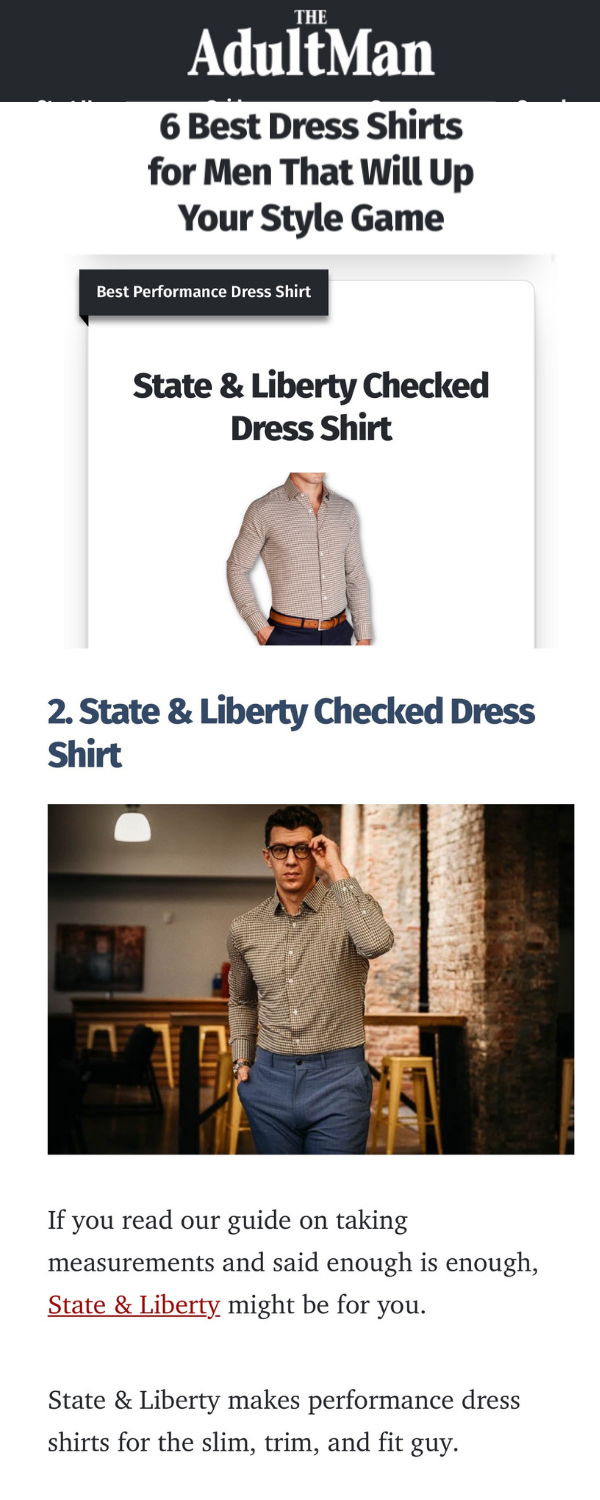Click the paragraph about taking measurements
Screen dimensions: 600x1500
point(293,1263)
